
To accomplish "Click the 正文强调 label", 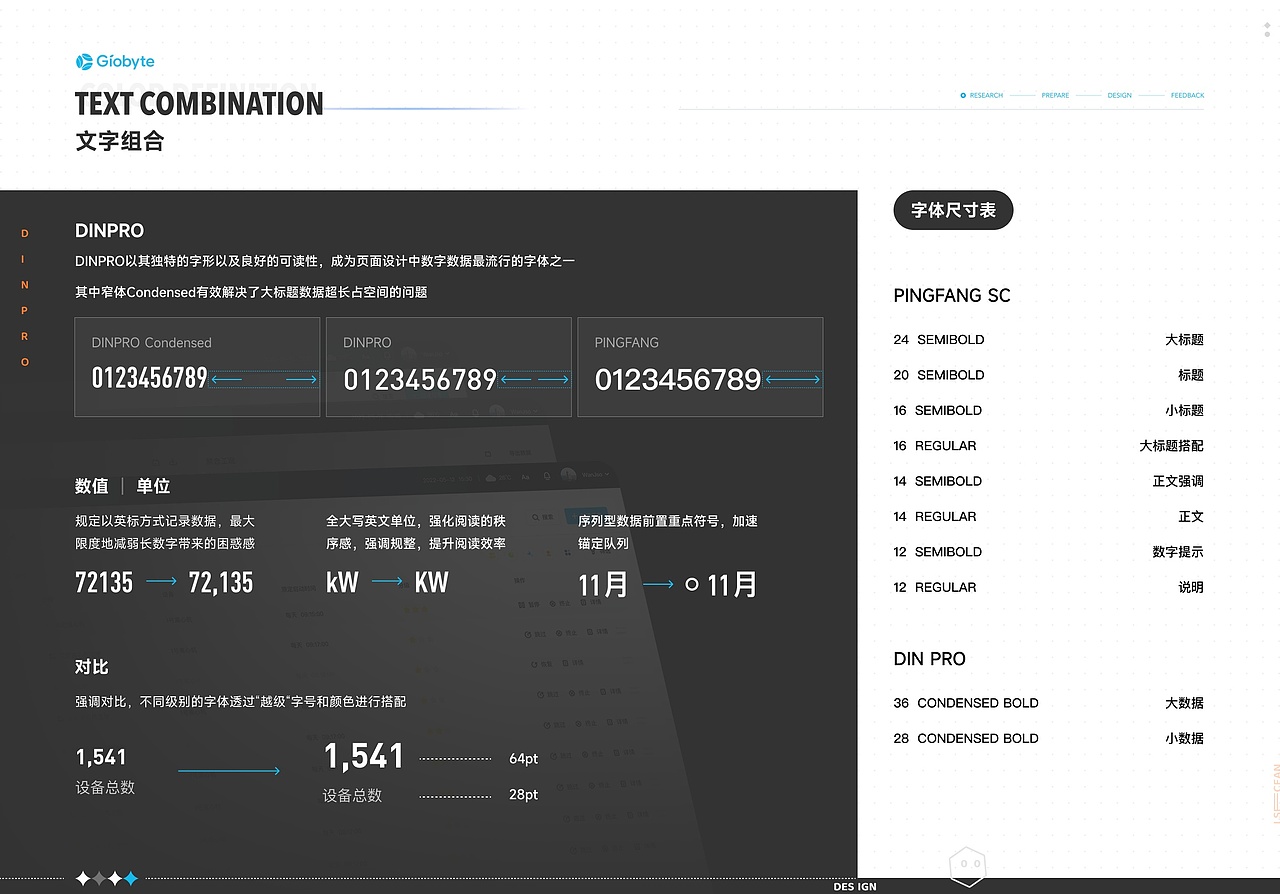I will [1178, 481].
